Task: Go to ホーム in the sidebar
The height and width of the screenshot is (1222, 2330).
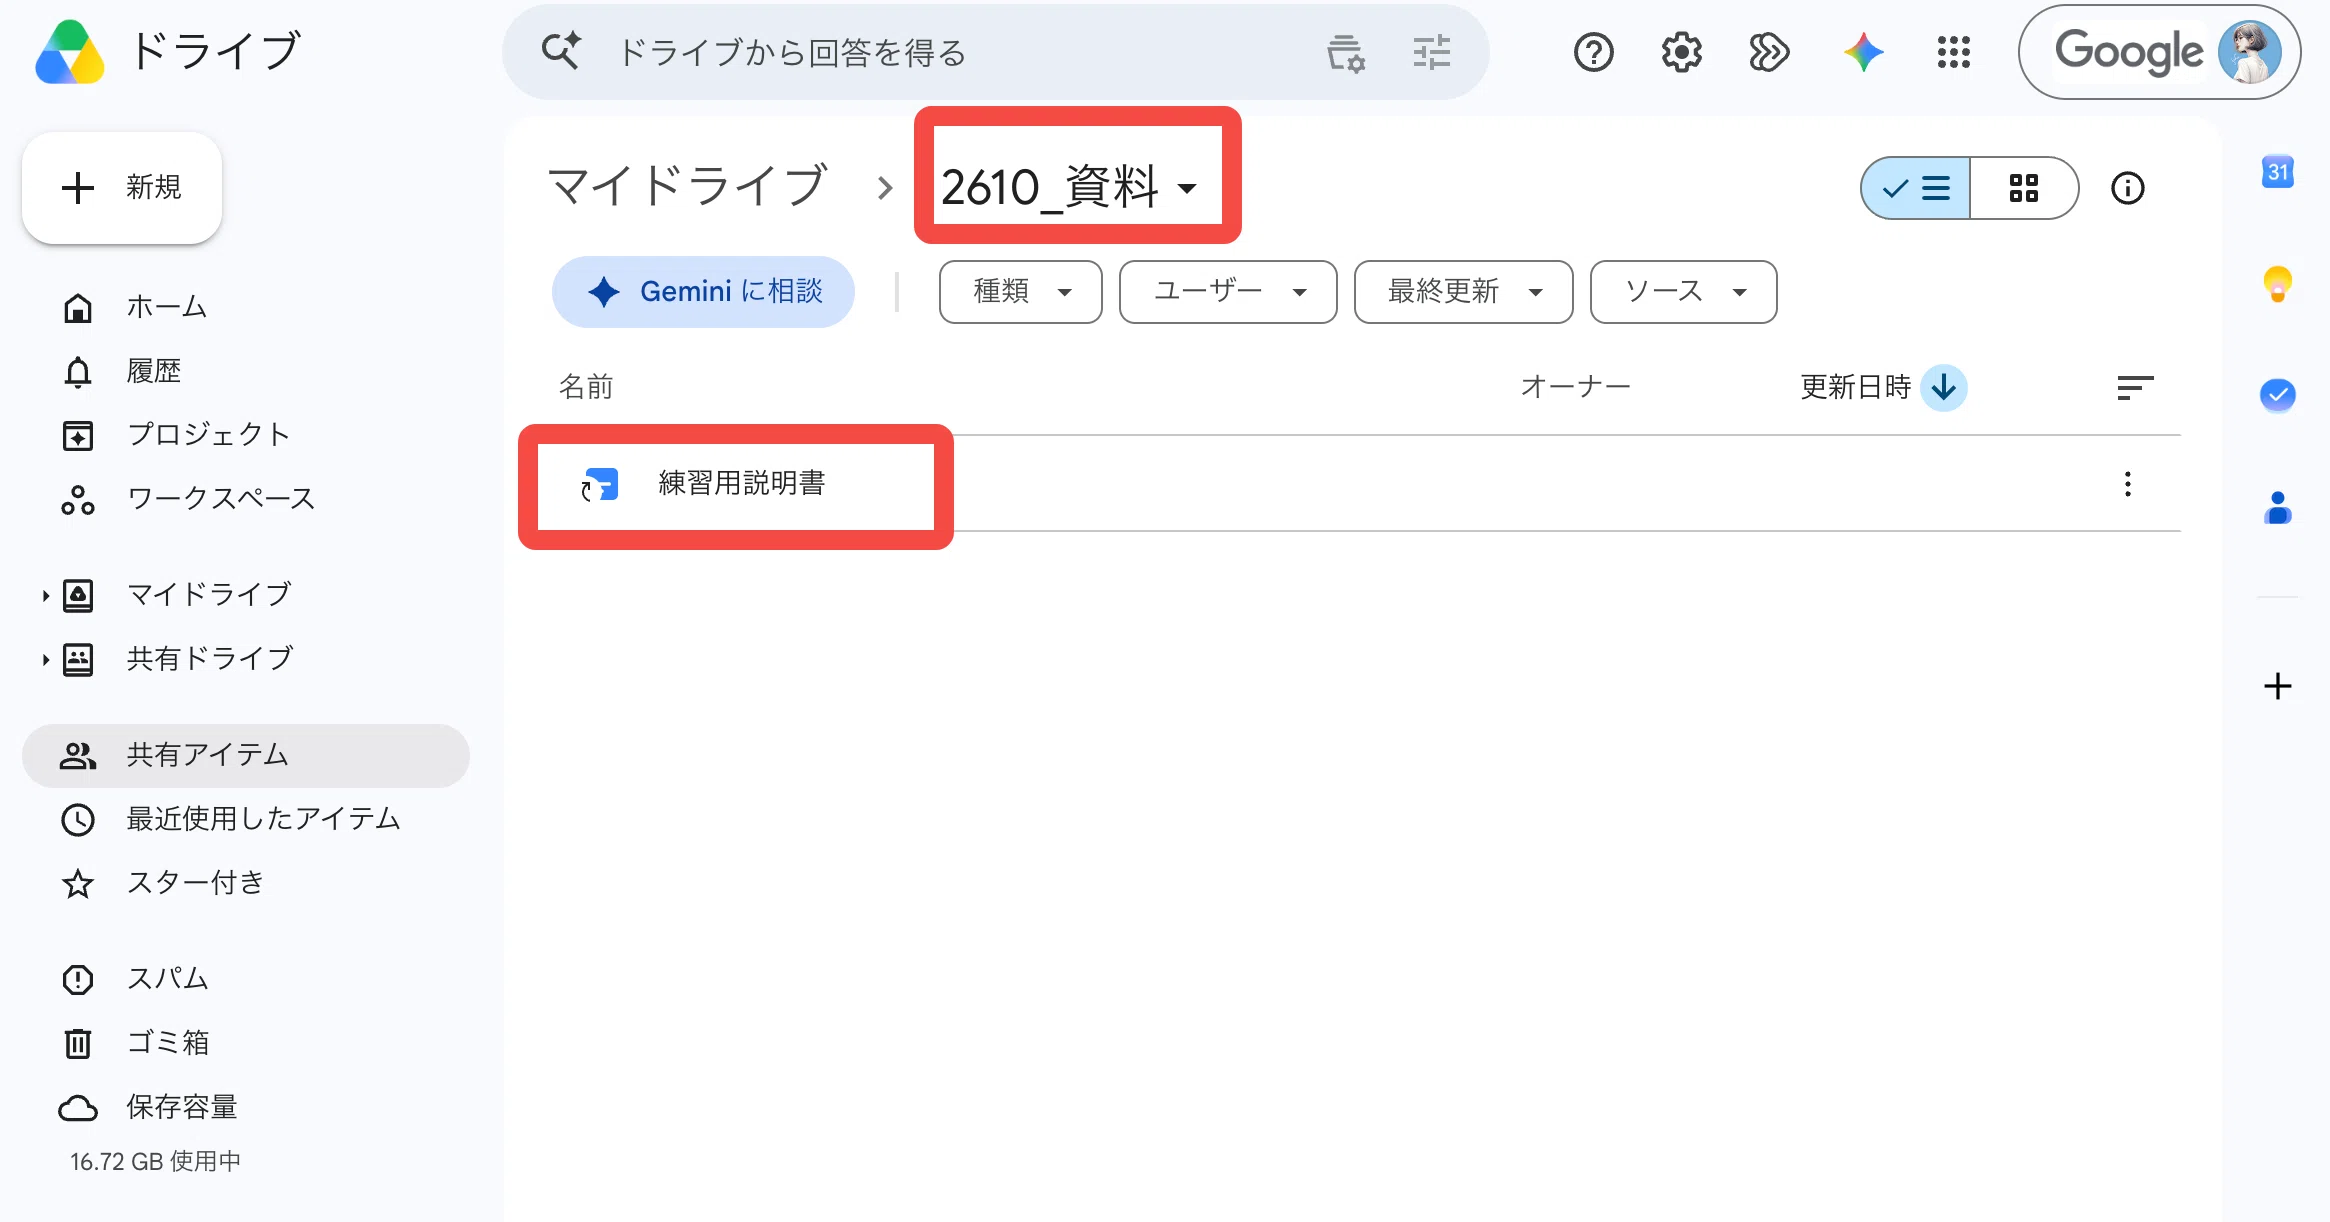Action: coord(245,308)
